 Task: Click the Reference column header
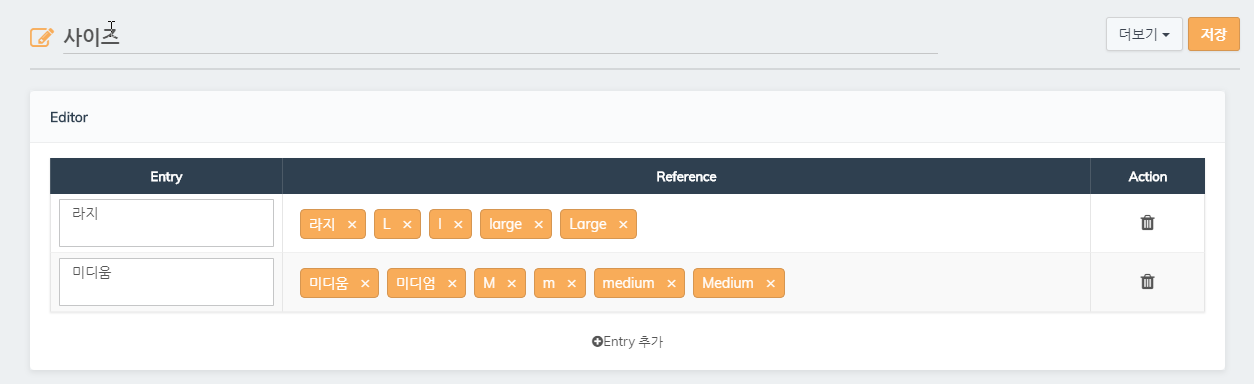click(686, 176)
